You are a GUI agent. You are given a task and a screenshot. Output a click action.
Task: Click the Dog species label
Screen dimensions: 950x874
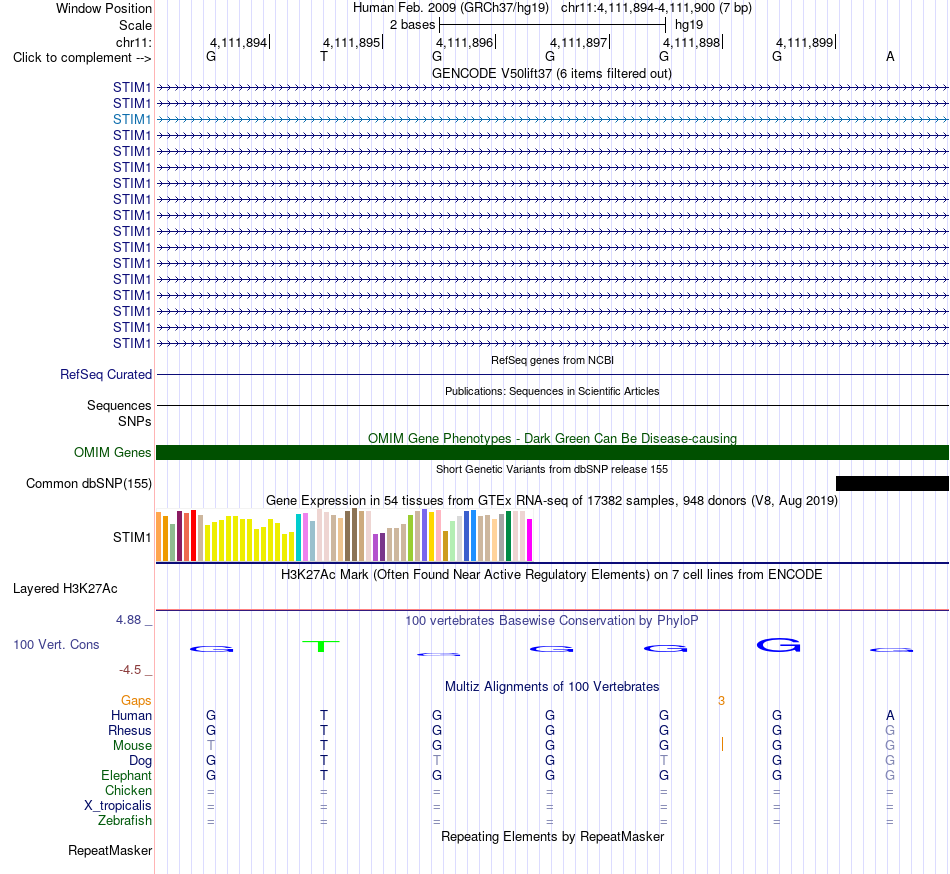click(x=140, y=761)
